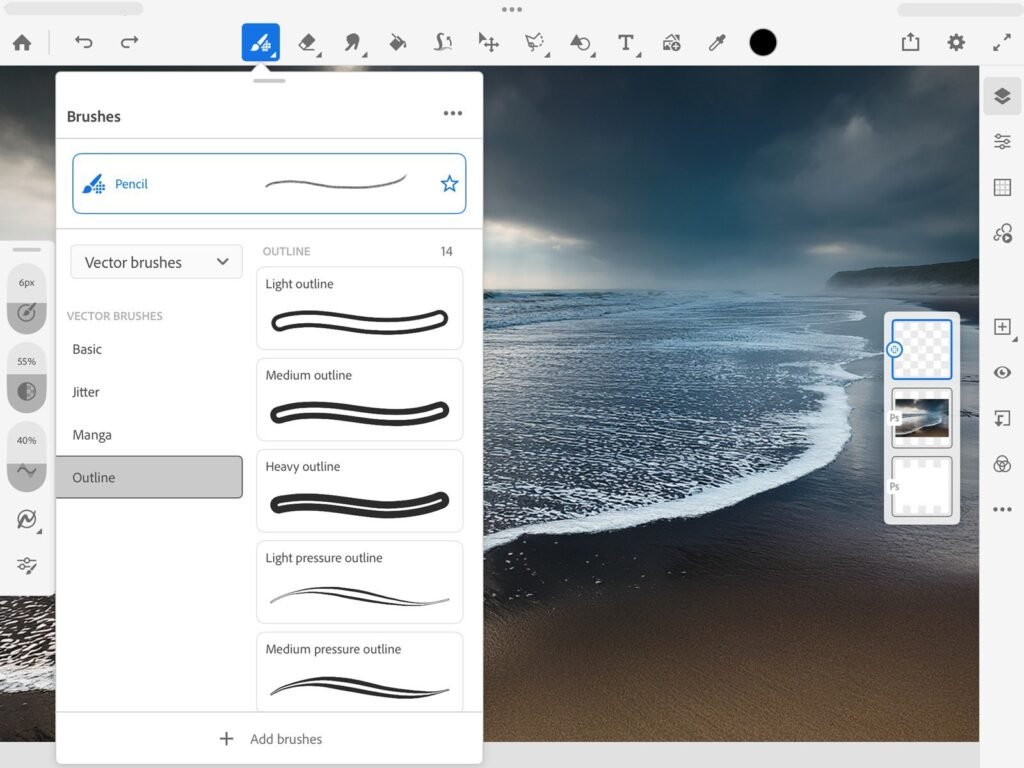Adjust the 55% brush flow control
The width and height of the screenshot is (1024, 768).
click(27, 378)
